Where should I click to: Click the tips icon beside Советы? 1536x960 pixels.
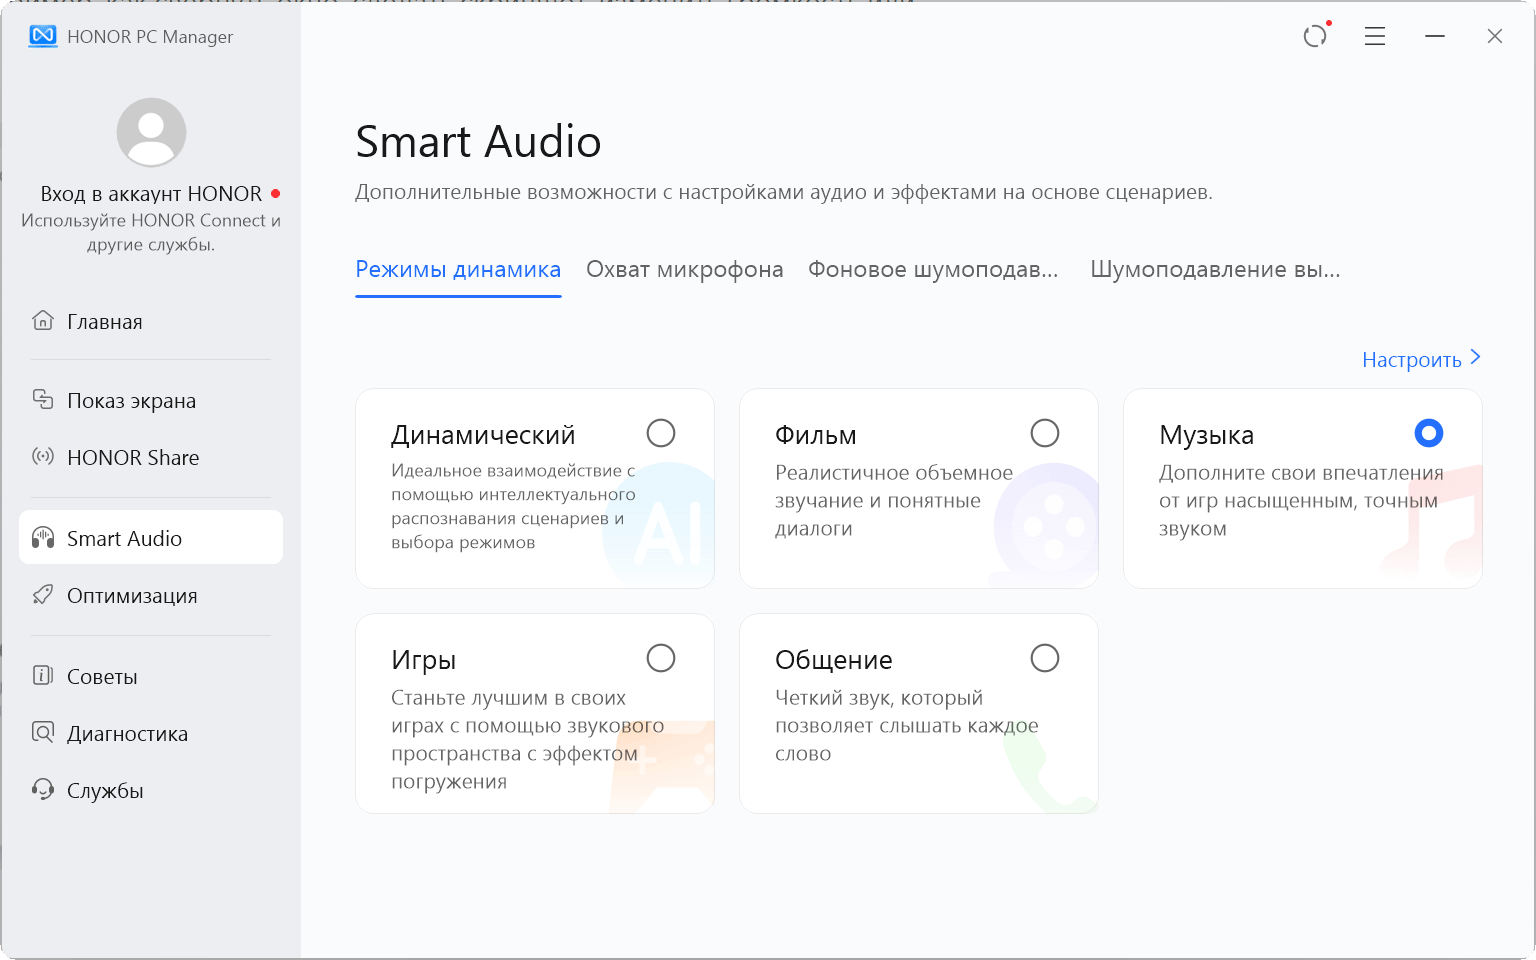(43, 676)
